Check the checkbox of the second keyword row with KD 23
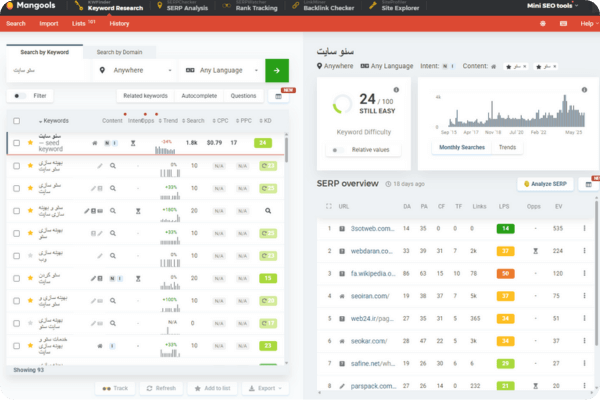The image size is (600, 400). click(x=16, y=166)
